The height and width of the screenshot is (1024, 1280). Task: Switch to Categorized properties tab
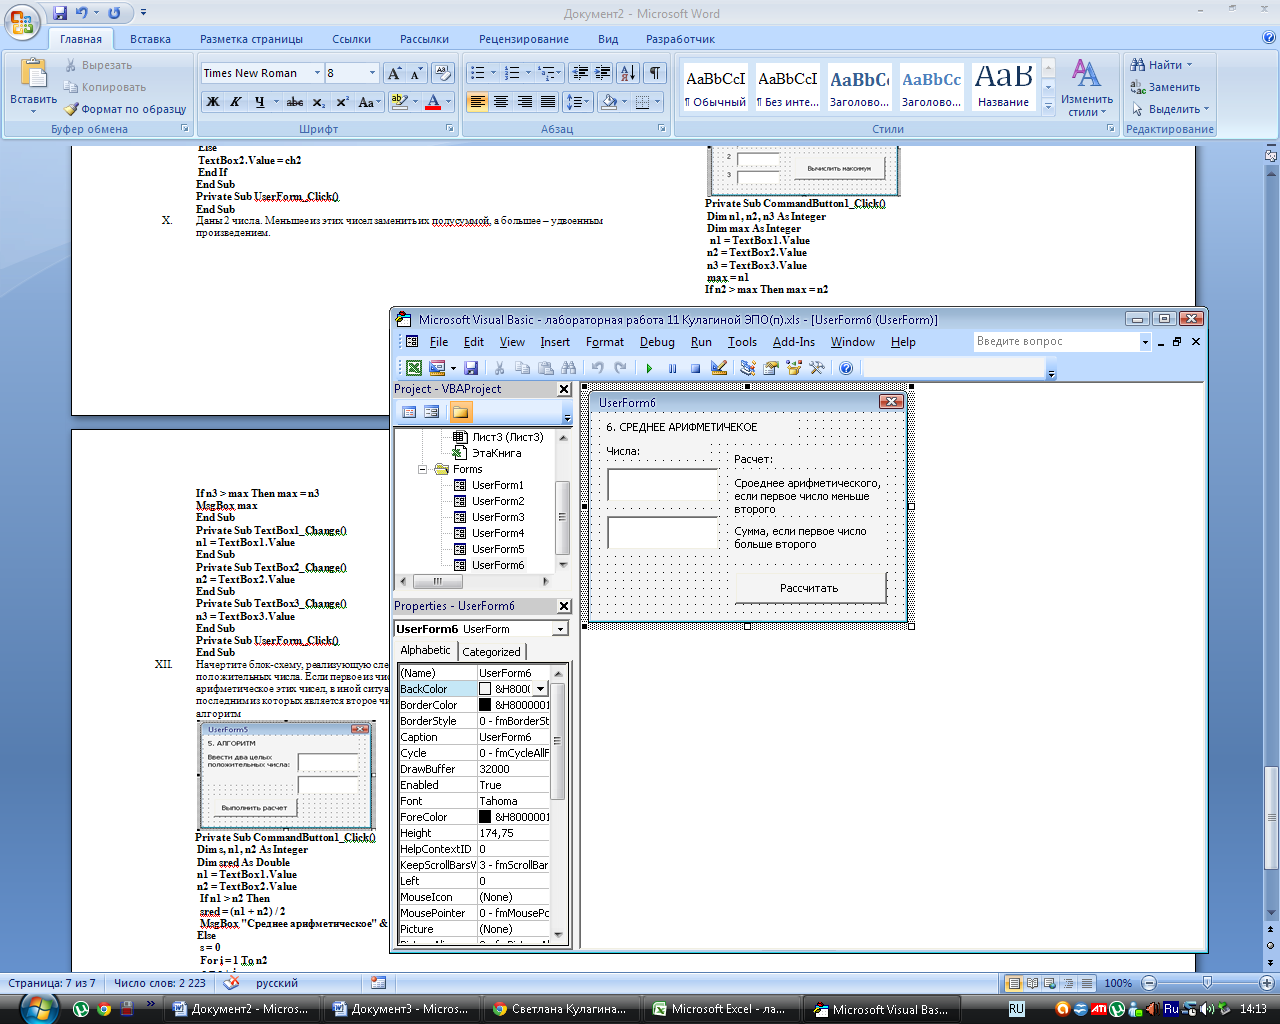(x=491, y=652)
